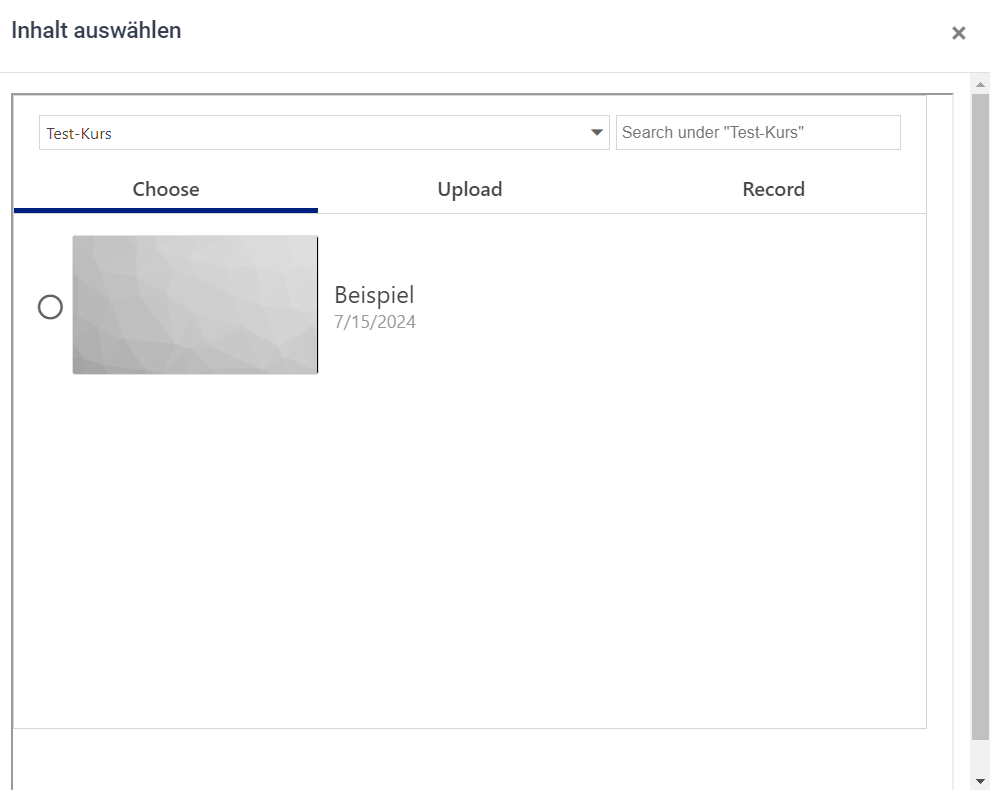
Task: Focus the Search under "Test-Kurs" field
Action: click(x=758, y=133)
